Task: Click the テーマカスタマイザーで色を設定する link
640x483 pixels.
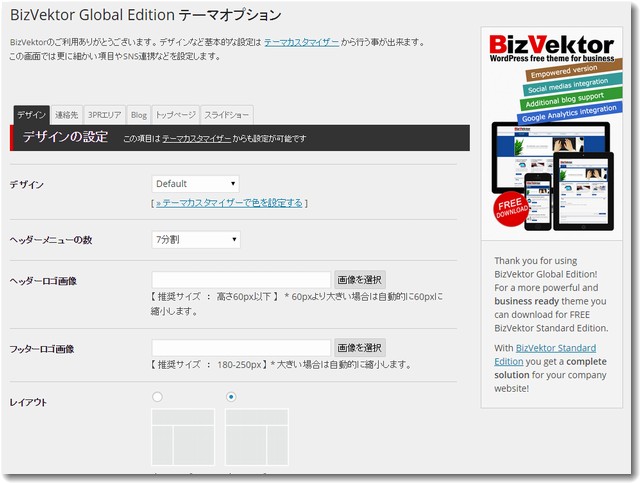Action: coord(229,203)
